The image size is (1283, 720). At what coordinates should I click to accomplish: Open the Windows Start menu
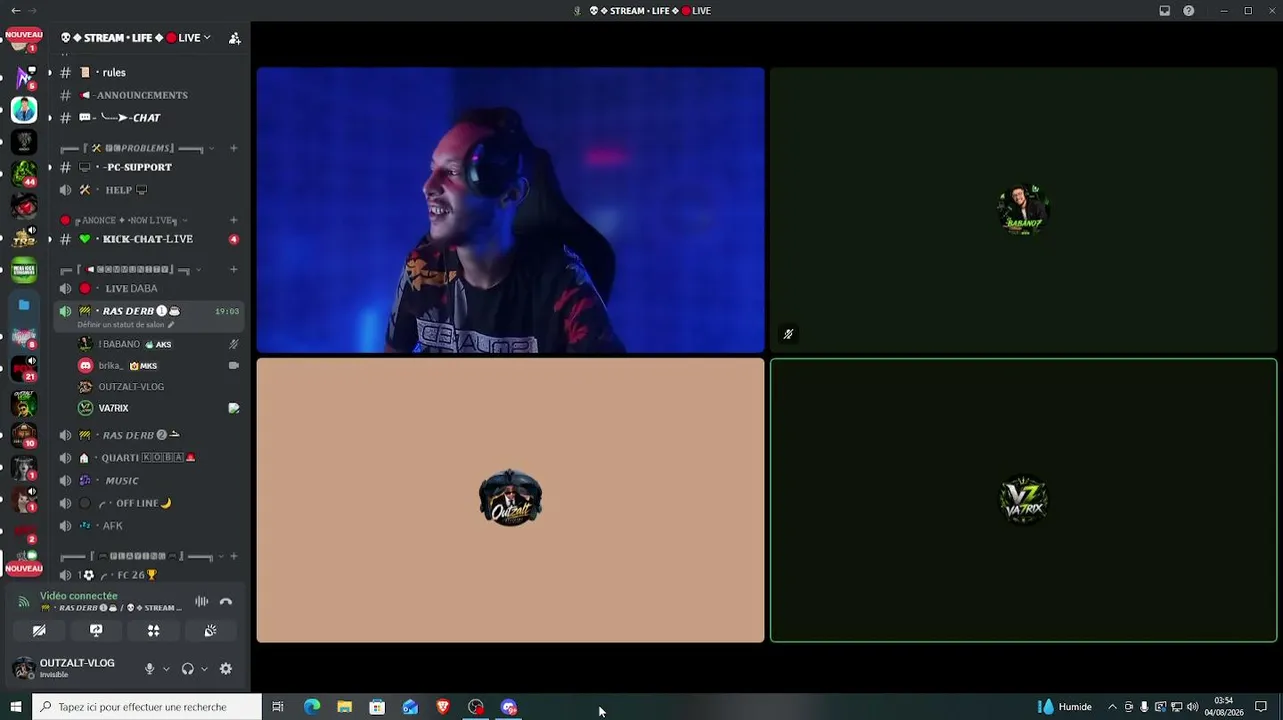tap(15, 707)
